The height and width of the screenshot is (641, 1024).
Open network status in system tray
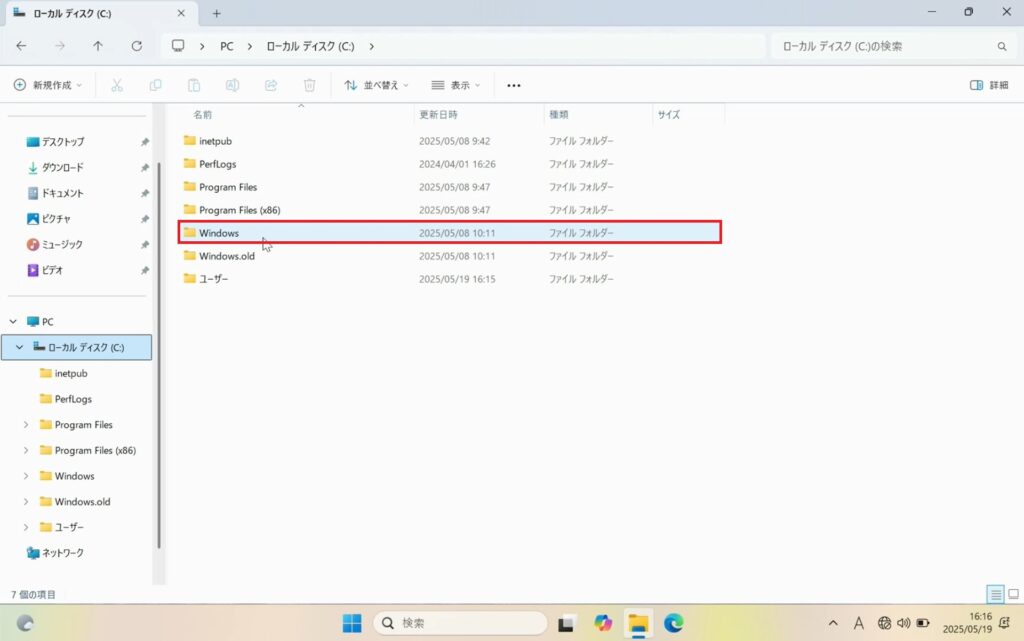[x=884, y=623]
